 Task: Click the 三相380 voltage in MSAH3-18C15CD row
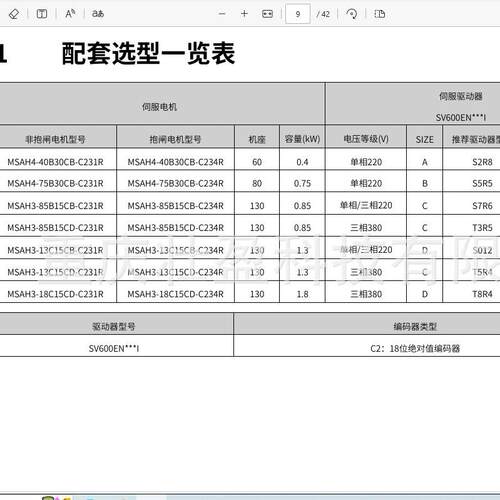coord(366,294)
